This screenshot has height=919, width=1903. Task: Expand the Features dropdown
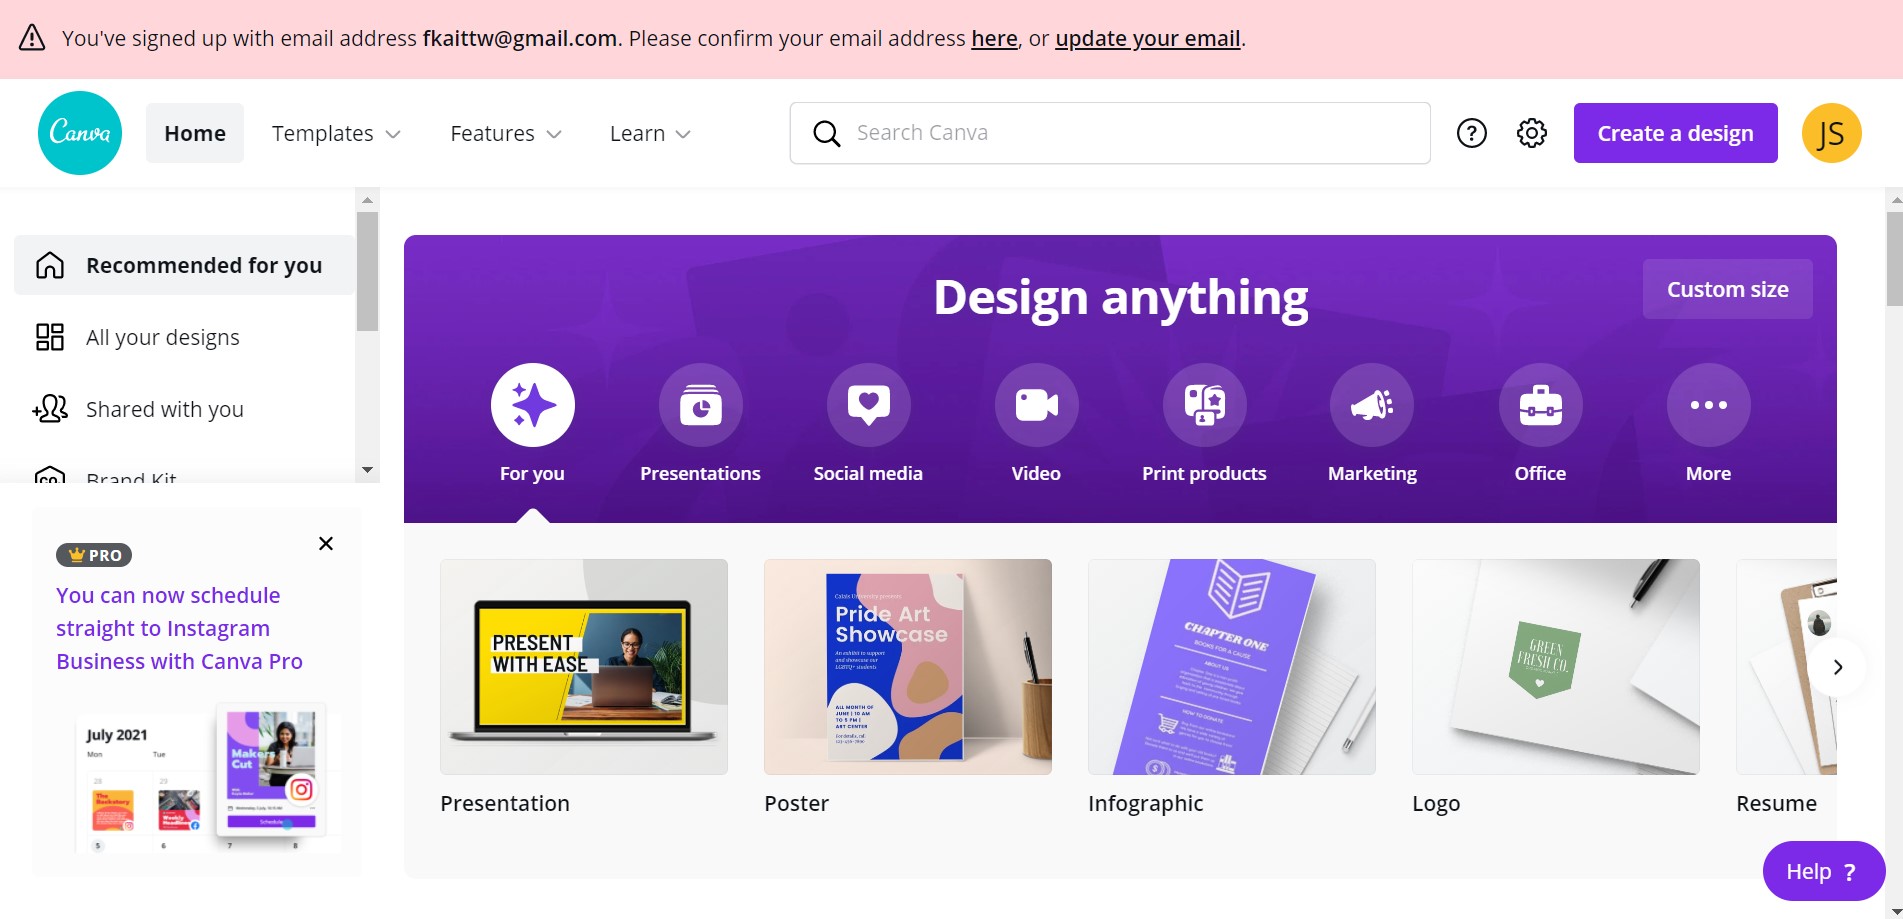(506, 133)
